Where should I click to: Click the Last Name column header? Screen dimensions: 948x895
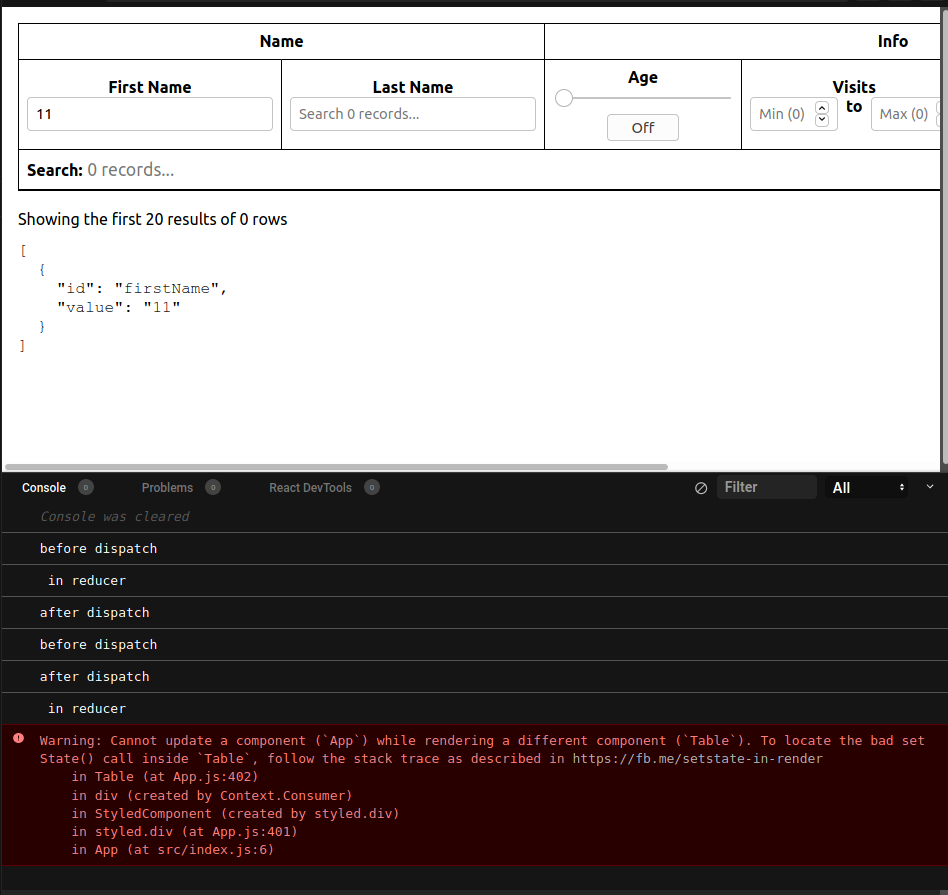(413, 87)
